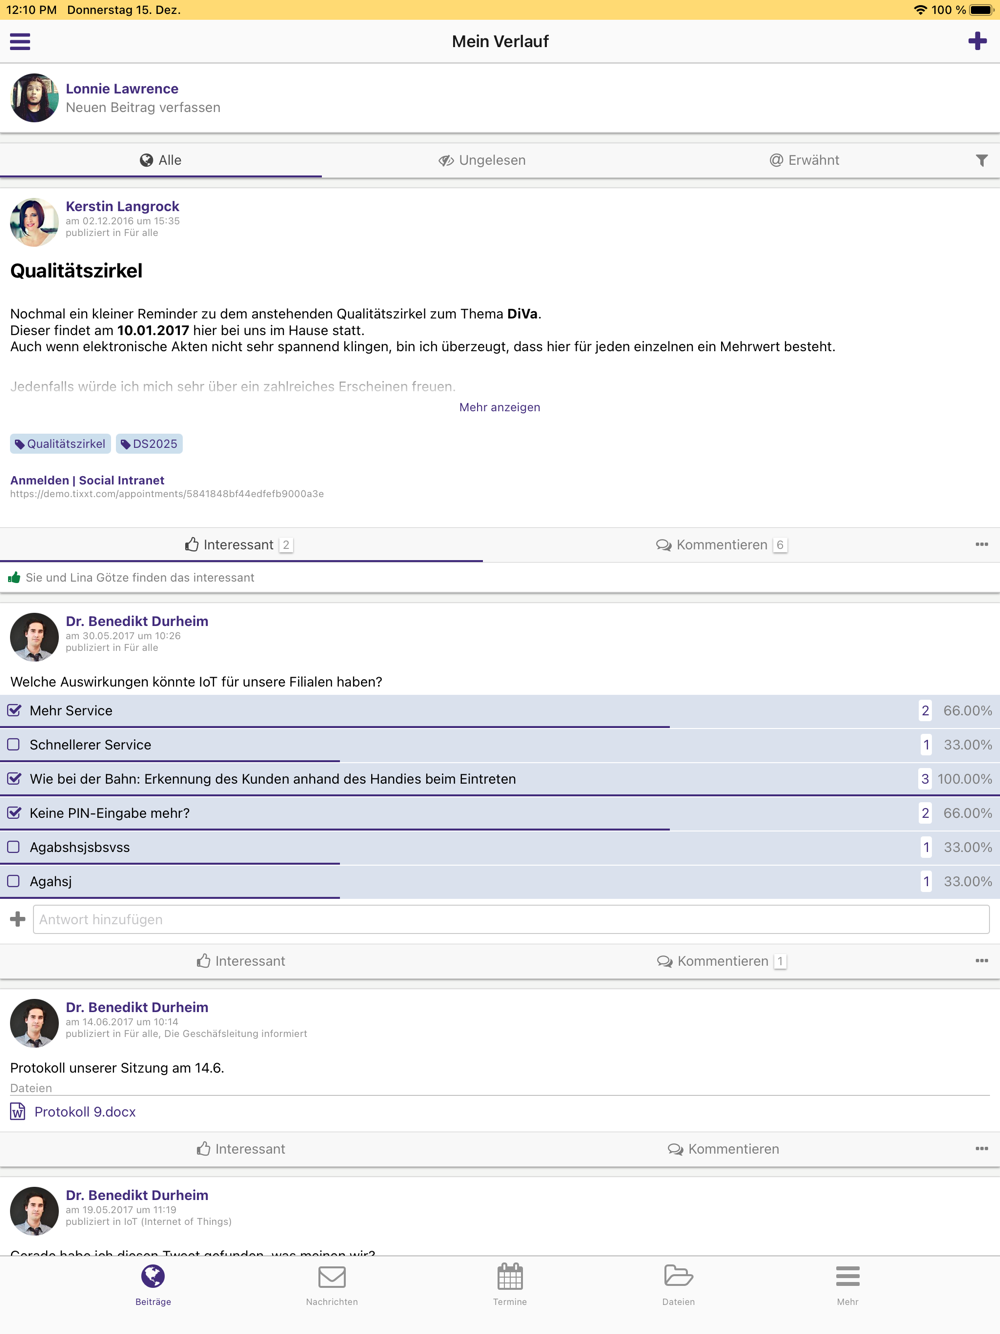Tap the battery indicator in the status bar
Screen dimensions: 1000x1334
click(981, 10)
